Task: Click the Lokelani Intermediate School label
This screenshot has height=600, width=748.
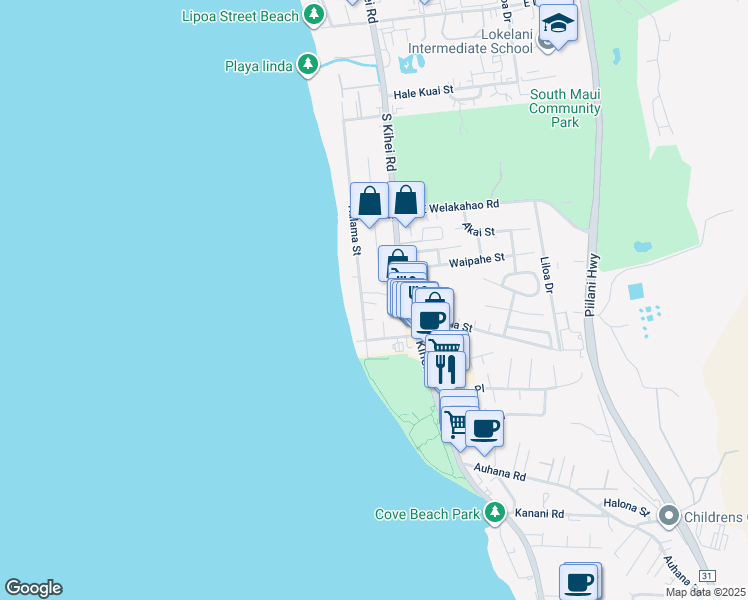Action: 470,41
